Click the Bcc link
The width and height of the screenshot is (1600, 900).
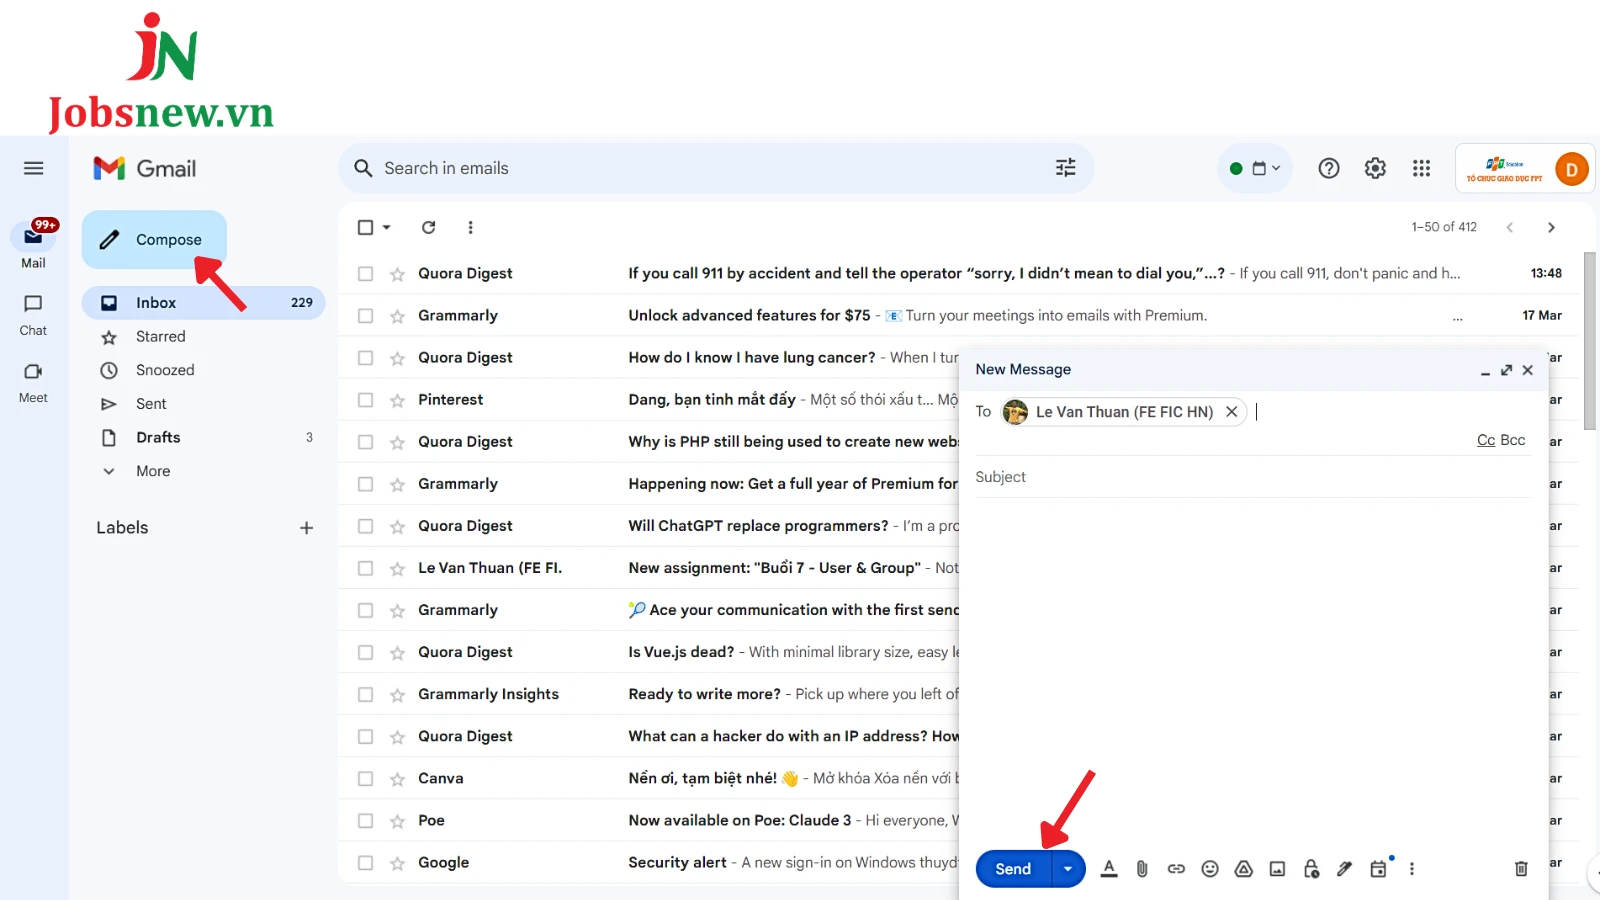pos(1513,441)
